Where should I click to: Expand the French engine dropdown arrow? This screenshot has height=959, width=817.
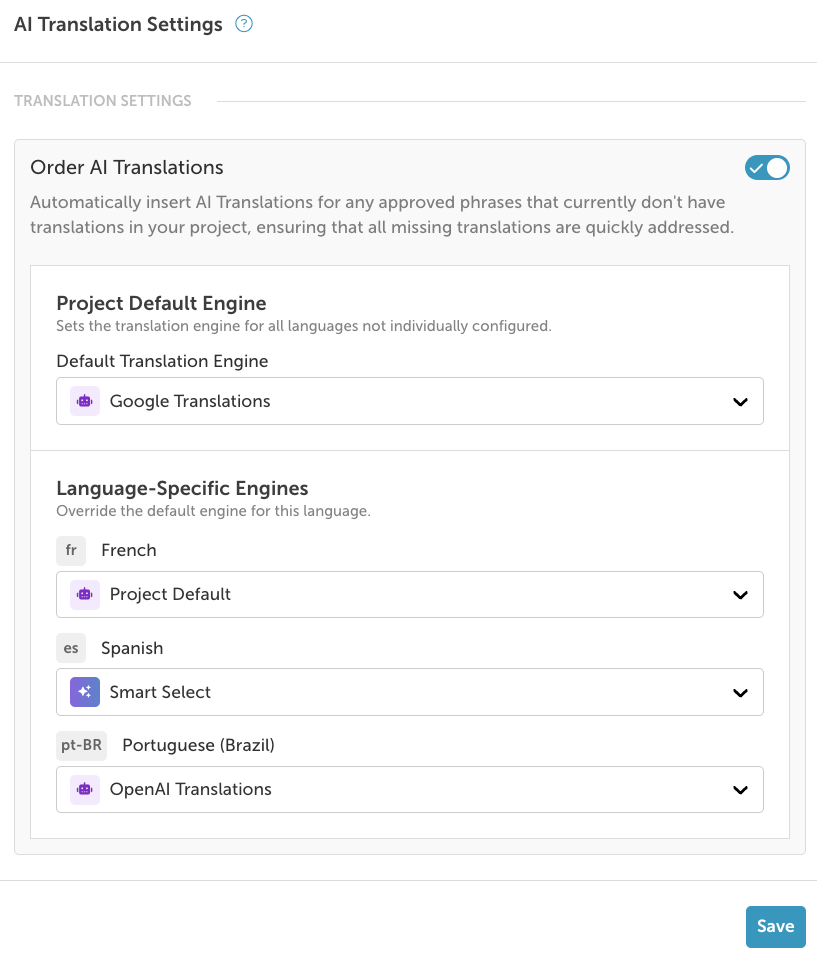(x=740, y=595)
